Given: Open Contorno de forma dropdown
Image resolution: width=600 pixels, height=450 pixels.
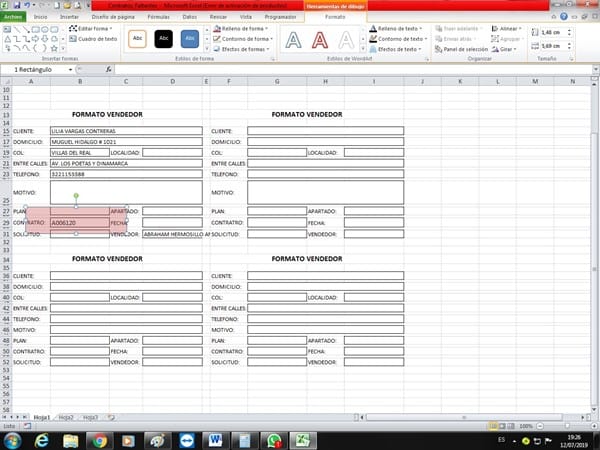Looking at the screenshot, I should tap(243, 39).
